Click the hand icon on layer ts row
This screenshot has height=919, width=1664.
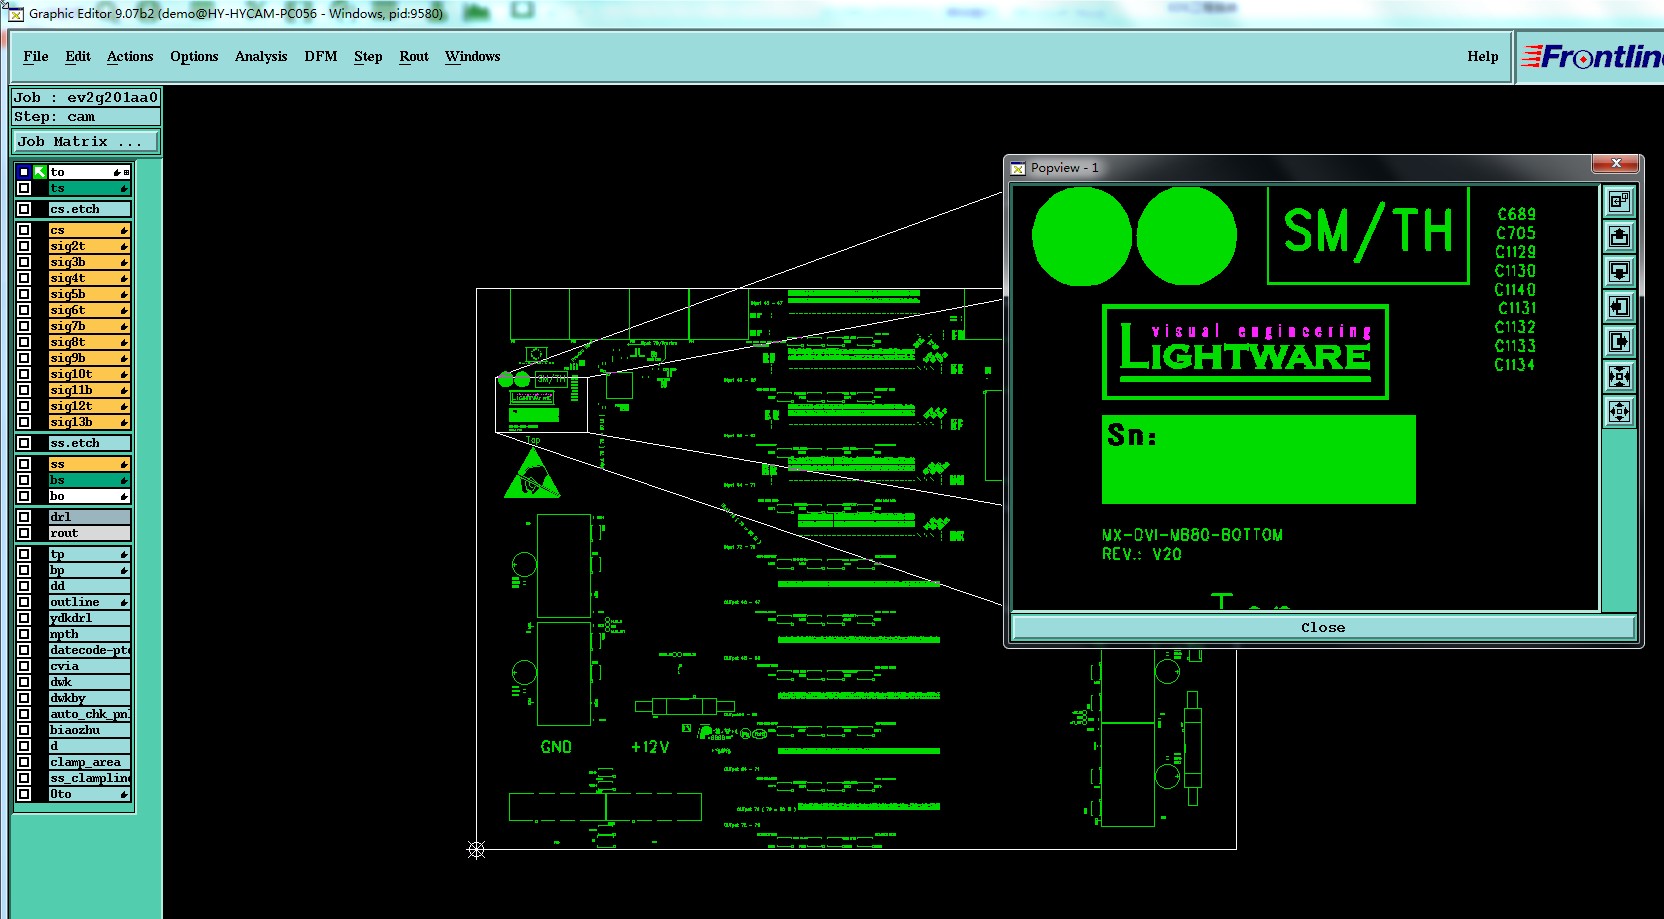124,189
